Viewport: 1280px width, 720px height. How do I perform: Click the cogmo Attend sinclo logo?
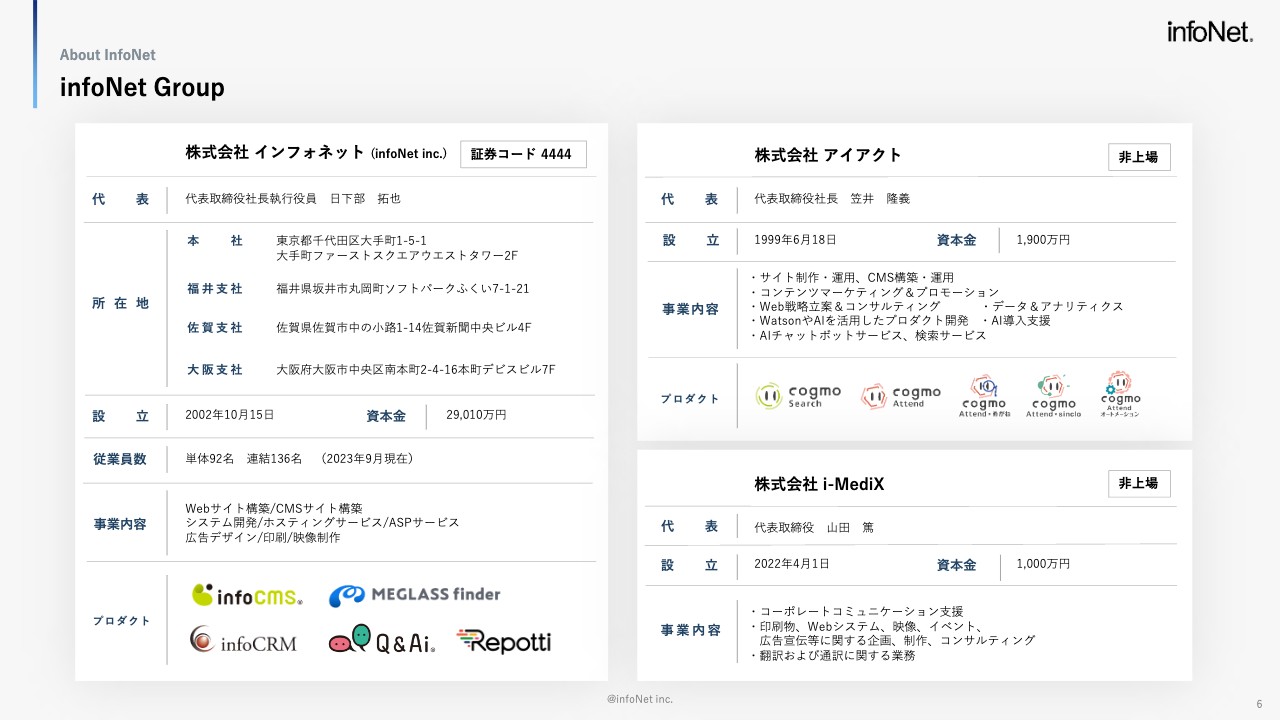point(1053,396)
